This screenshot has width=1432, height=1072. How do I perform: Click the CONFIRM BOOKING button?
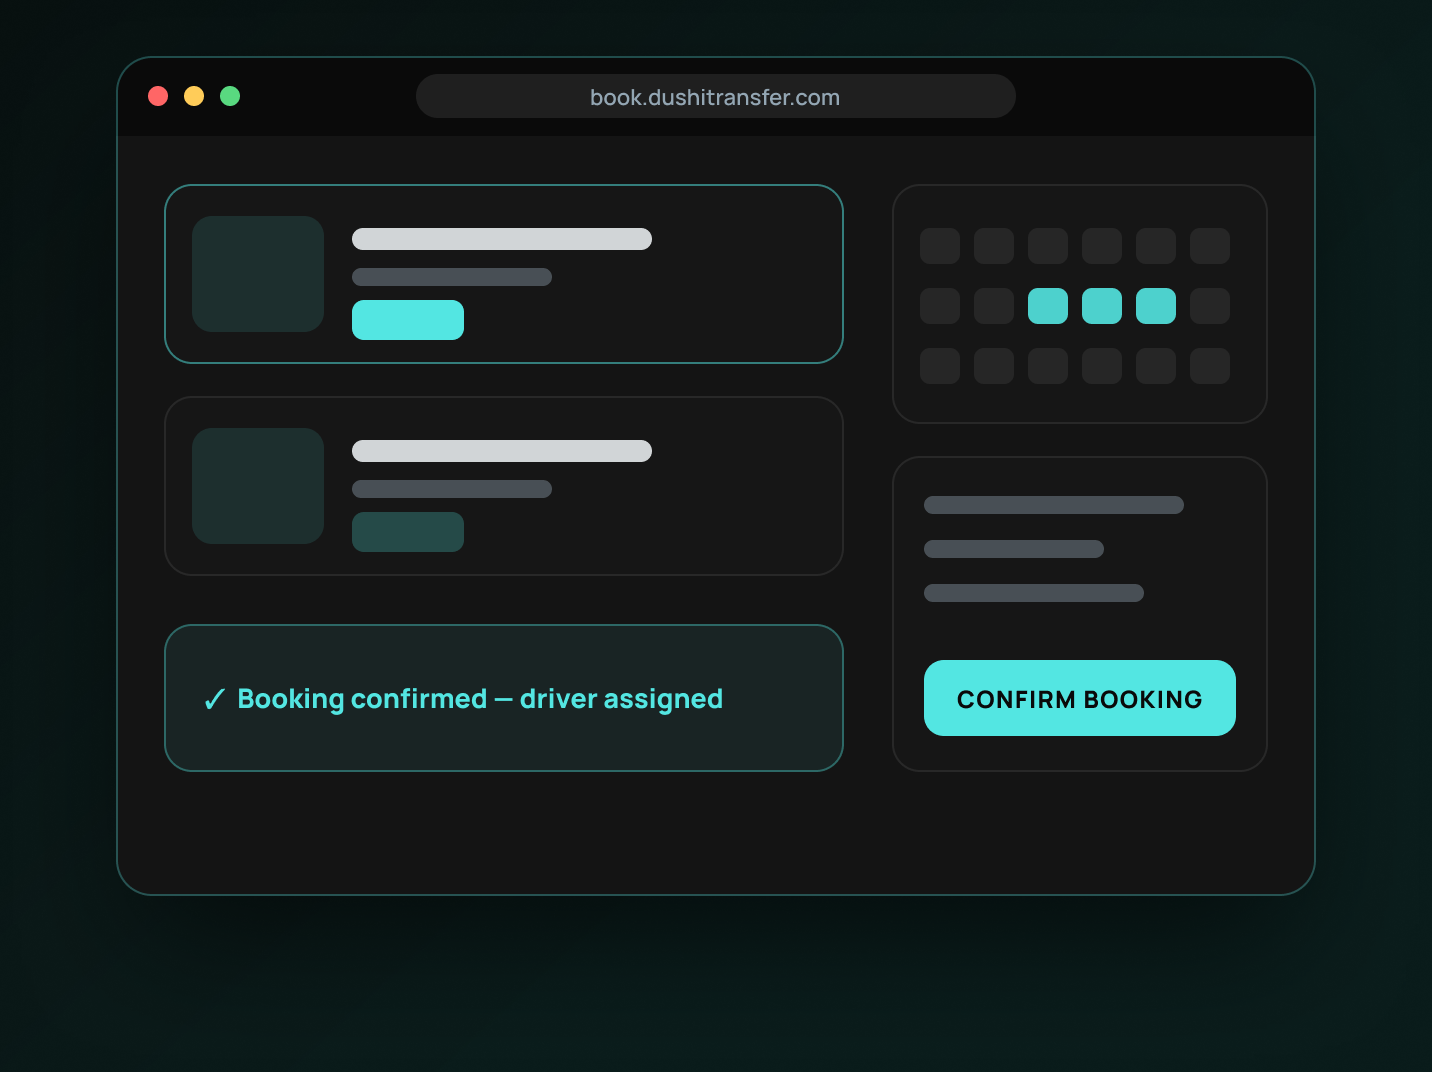[1080, 698]
